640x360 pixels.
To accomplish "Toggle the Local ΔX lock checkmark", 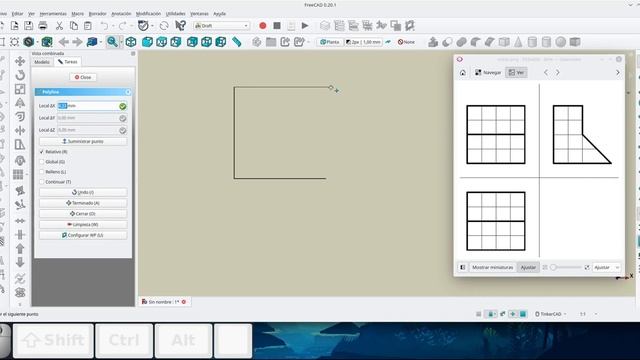I will pos(122,106).
